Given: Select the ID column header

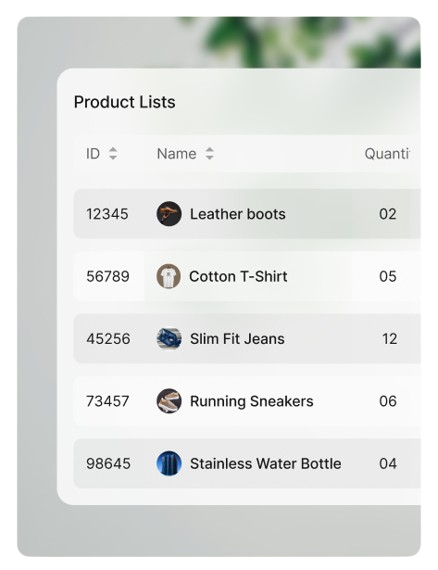Looking at the screenshot, I should 93,154.
